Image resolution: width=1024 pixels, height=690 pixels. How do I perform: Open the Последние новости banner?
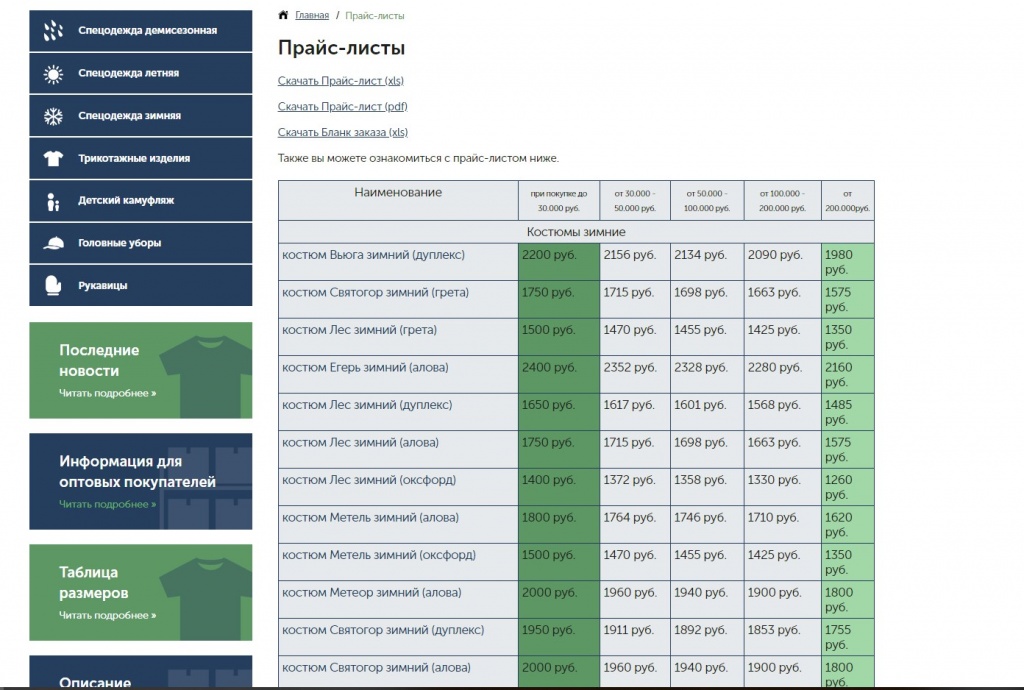[140, 370]
